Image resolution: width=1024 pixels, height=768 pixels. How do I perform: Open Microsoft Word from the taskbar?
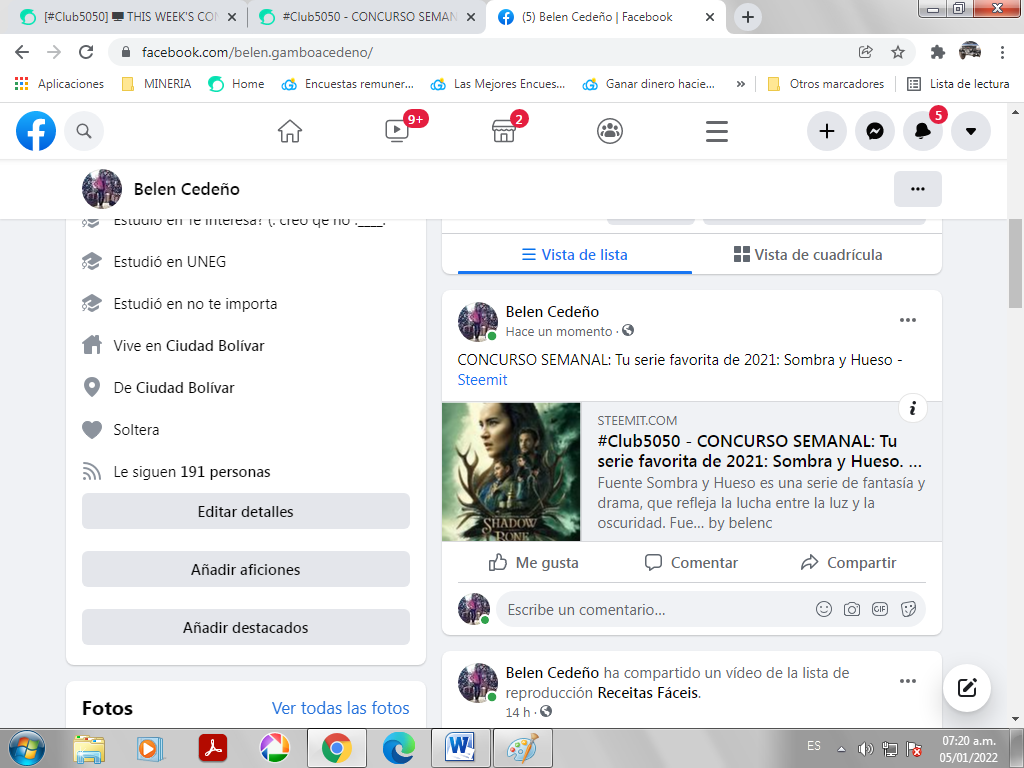460,748
